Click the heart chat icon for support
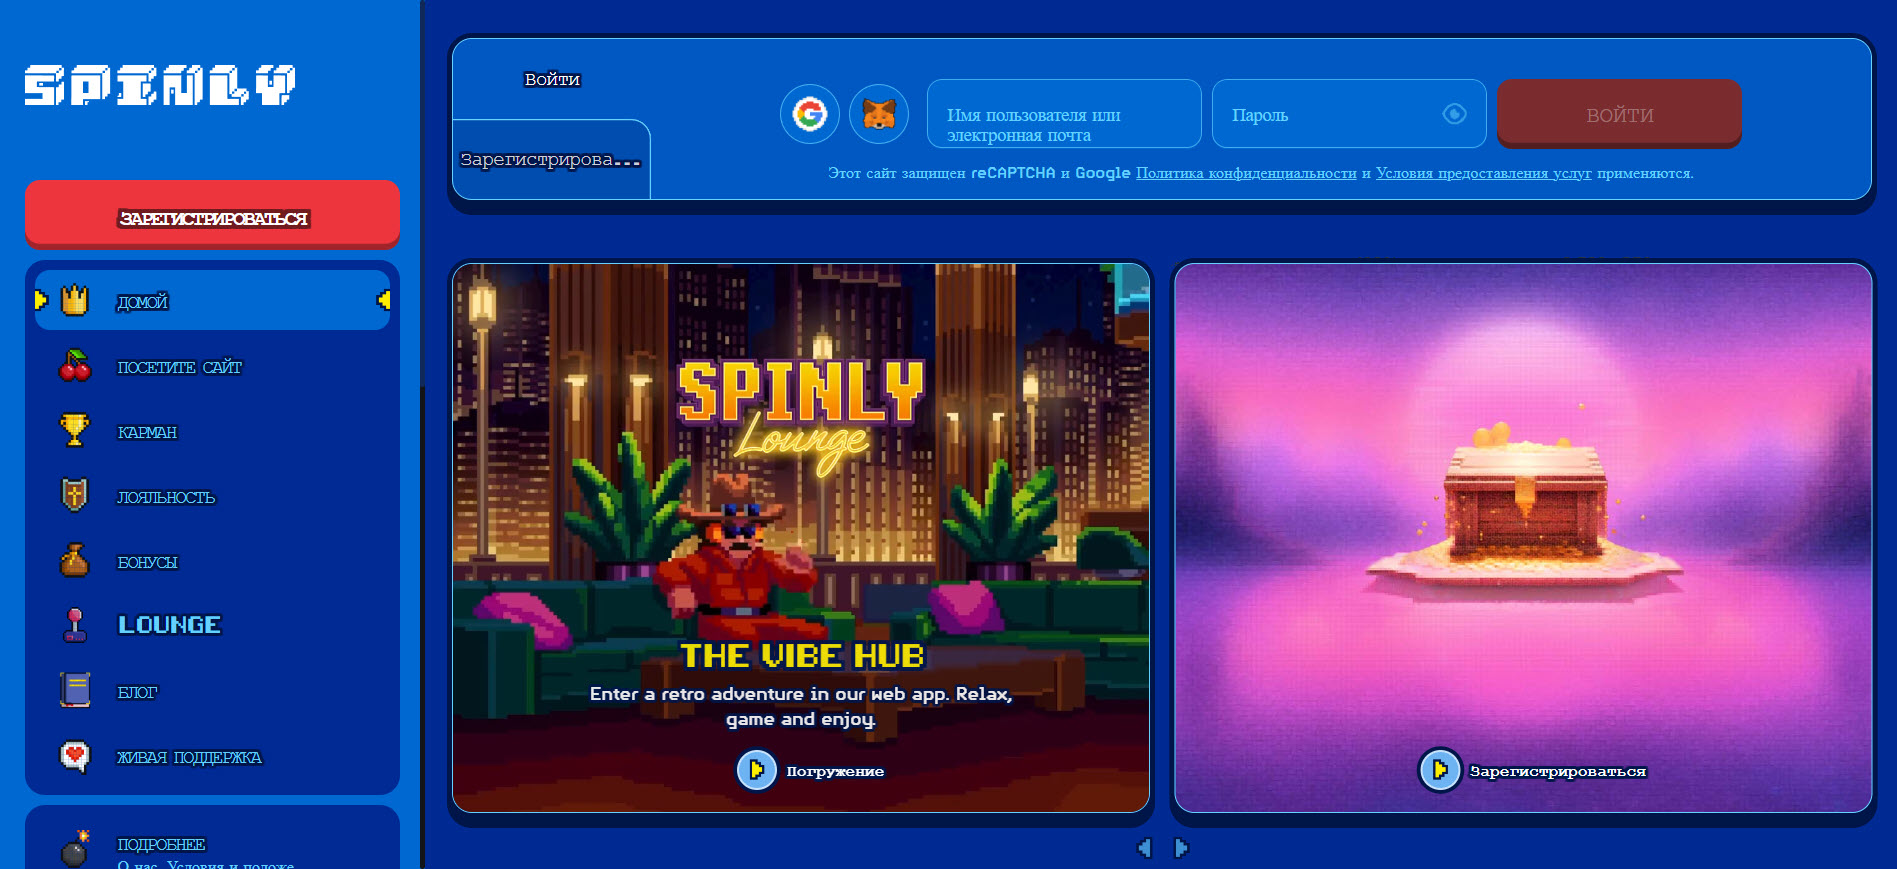1897x869 pixels. (x=75, y=756)
